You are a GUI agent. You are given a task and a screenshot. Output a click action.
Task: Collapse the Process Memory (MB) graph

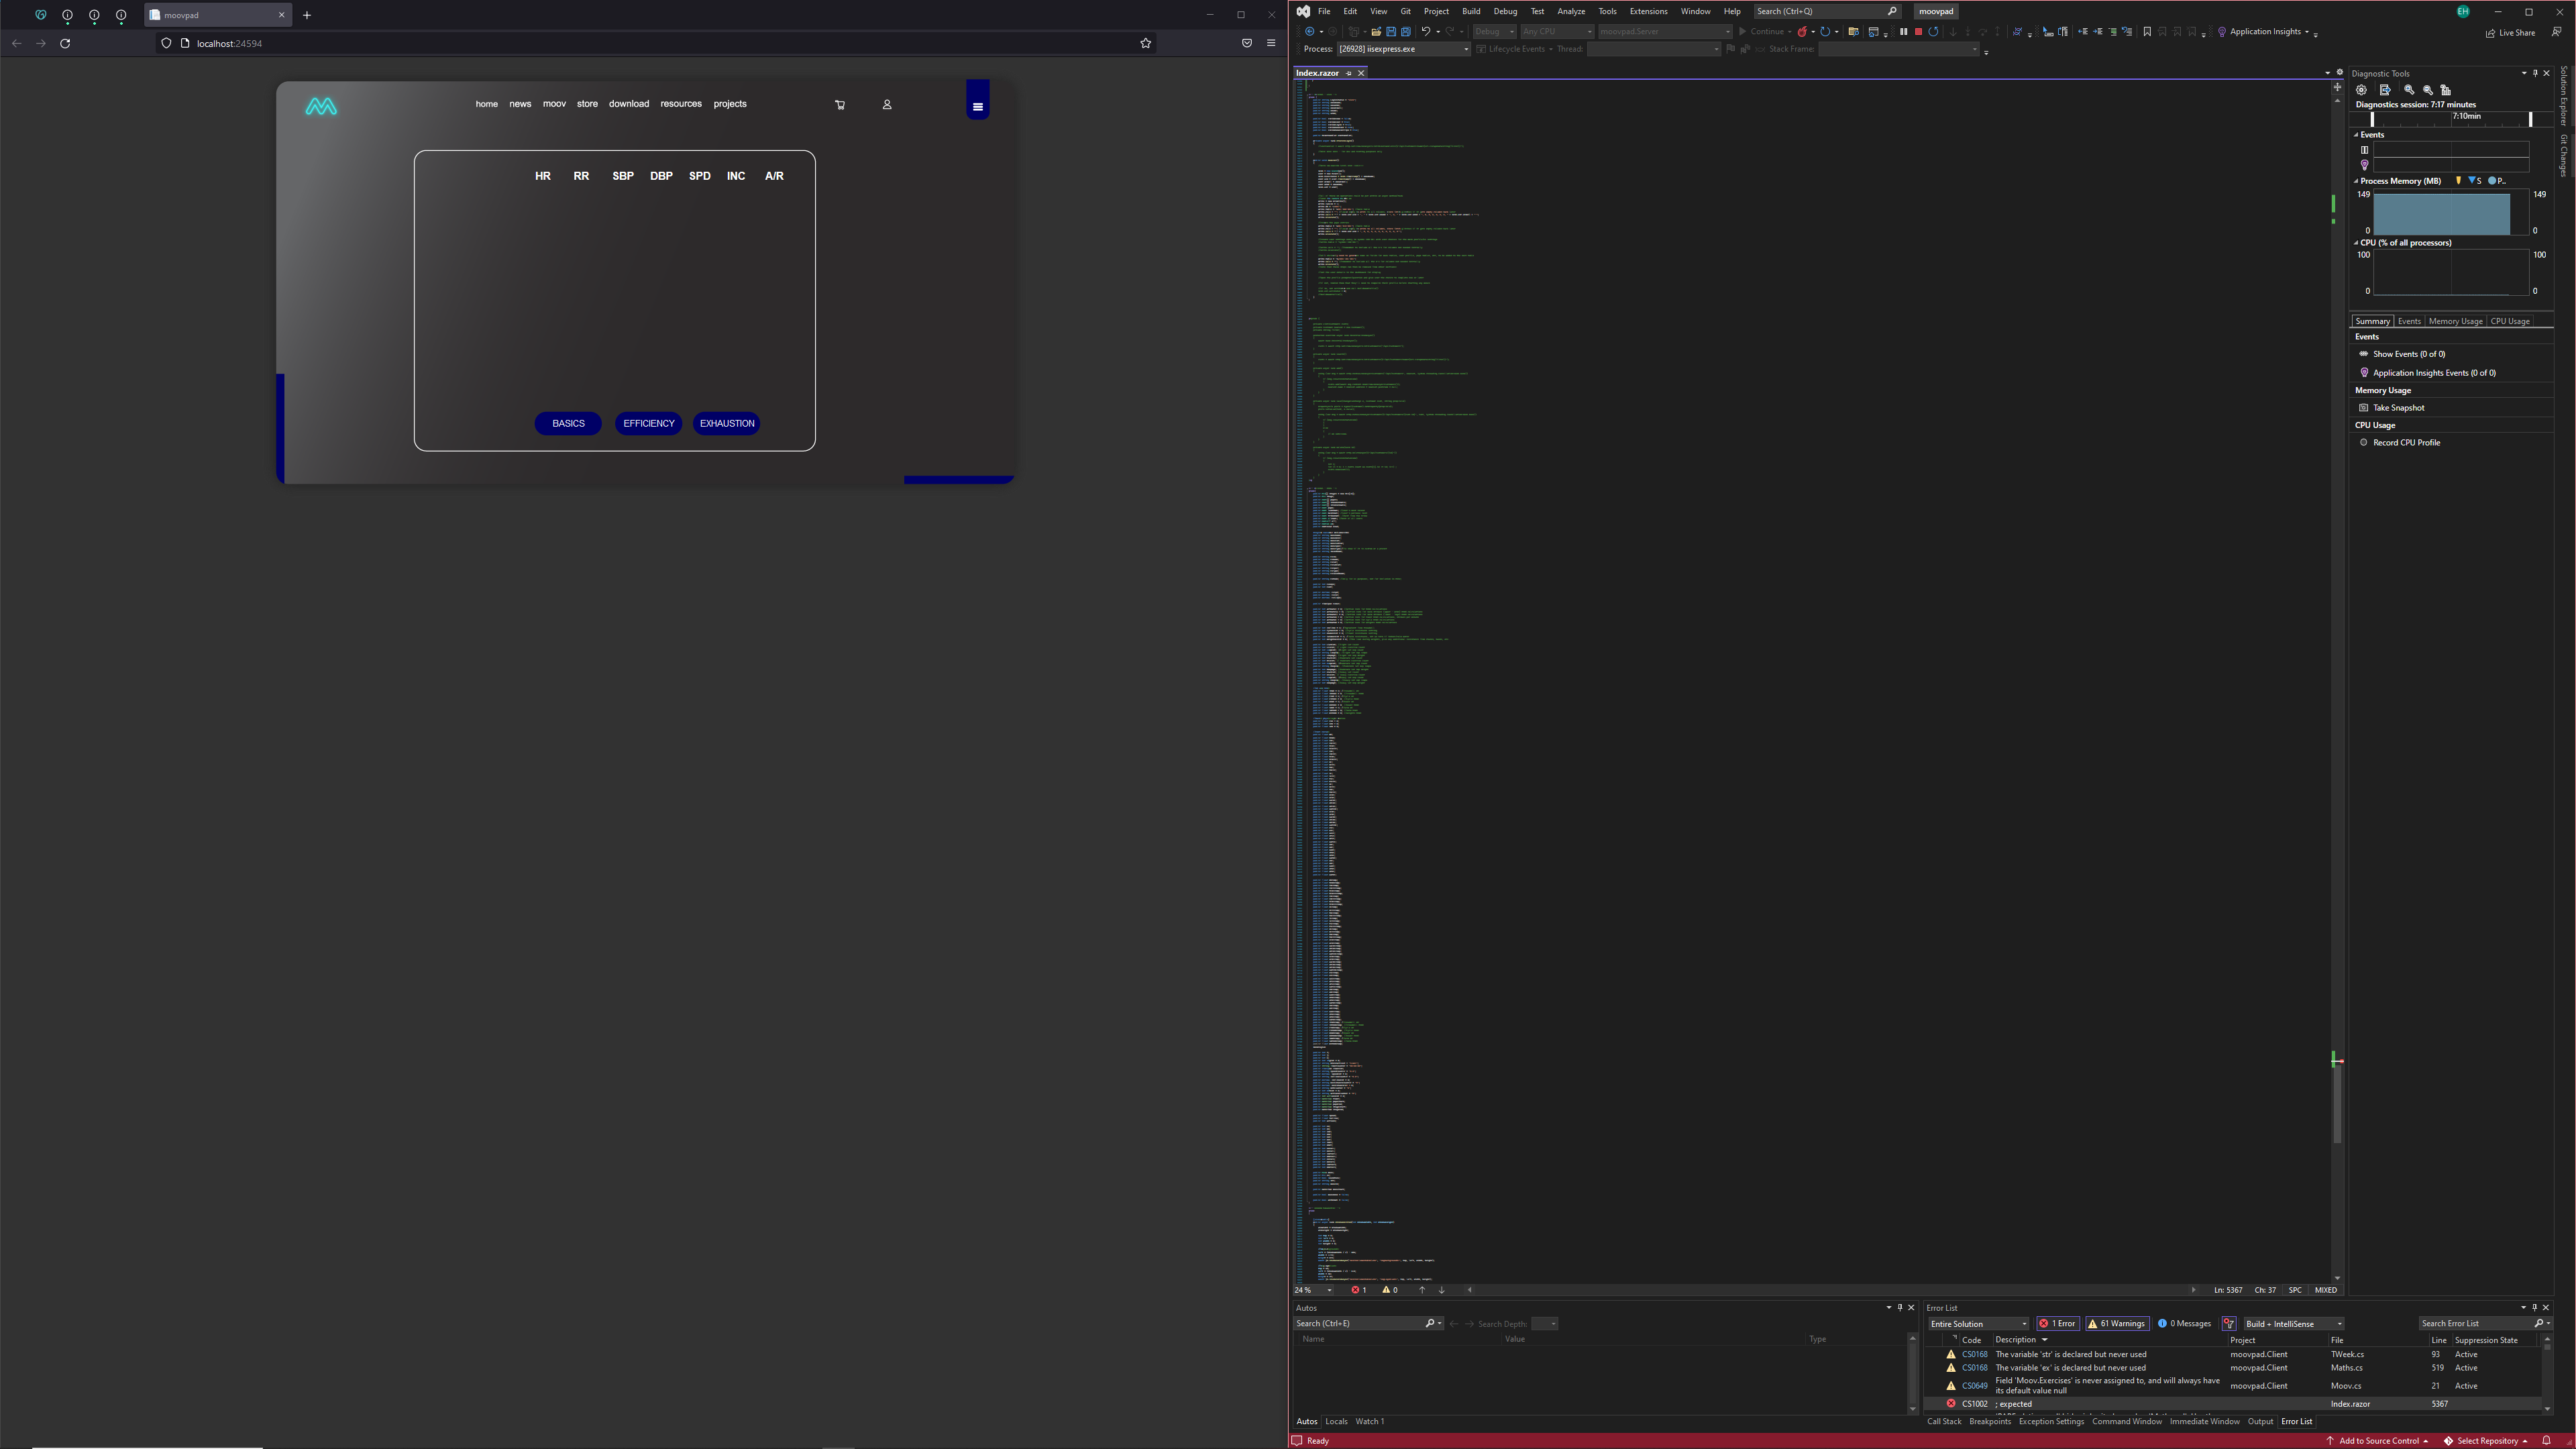[x=2357, y=181]
